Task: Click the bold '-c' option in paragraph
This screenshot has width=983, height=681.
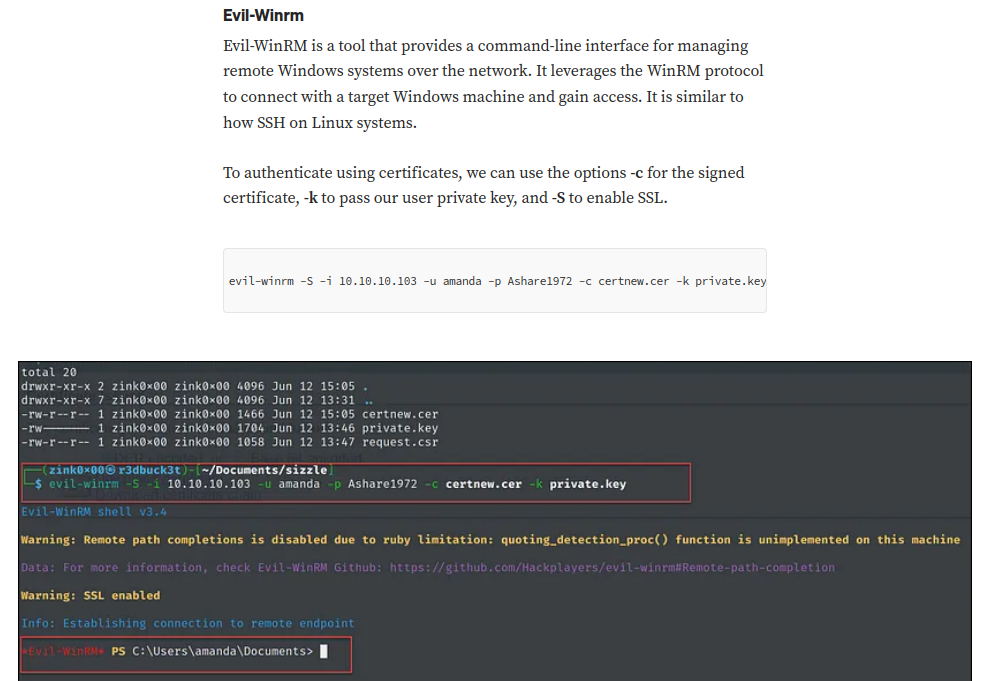Action: coord(636,172)
